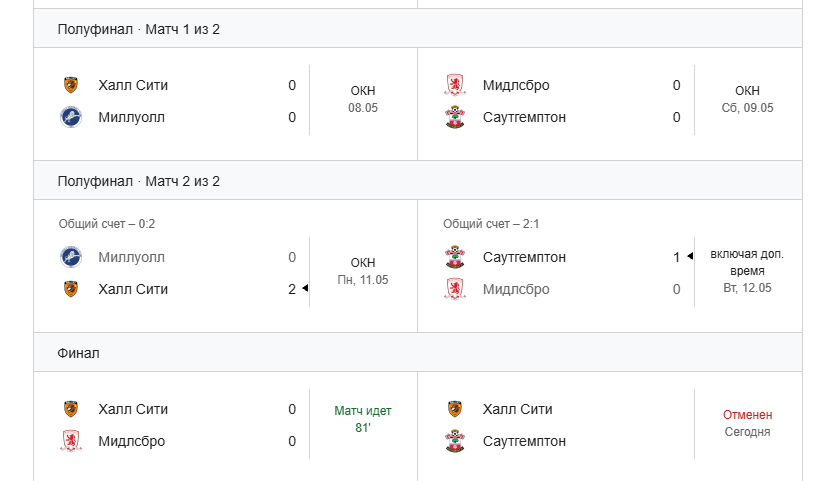Open match with "включая доп. время" Вт, 12.05
The width and height of the screenshot is (837, 481).
click(610, 266)
